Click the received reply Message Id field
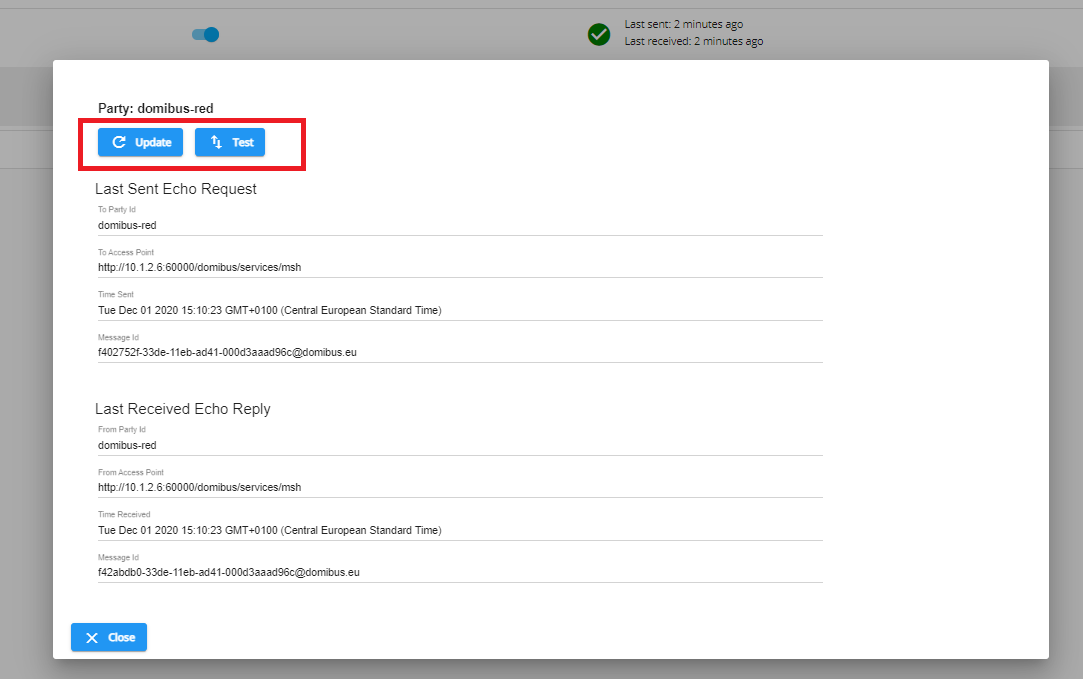 point(459,572)
